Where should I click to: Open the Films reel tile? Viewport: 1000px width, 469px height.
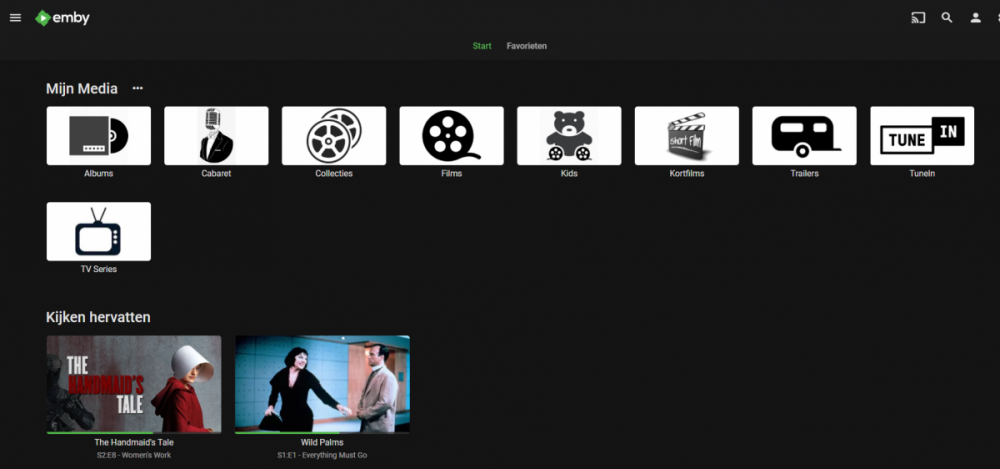pos(452,136)
